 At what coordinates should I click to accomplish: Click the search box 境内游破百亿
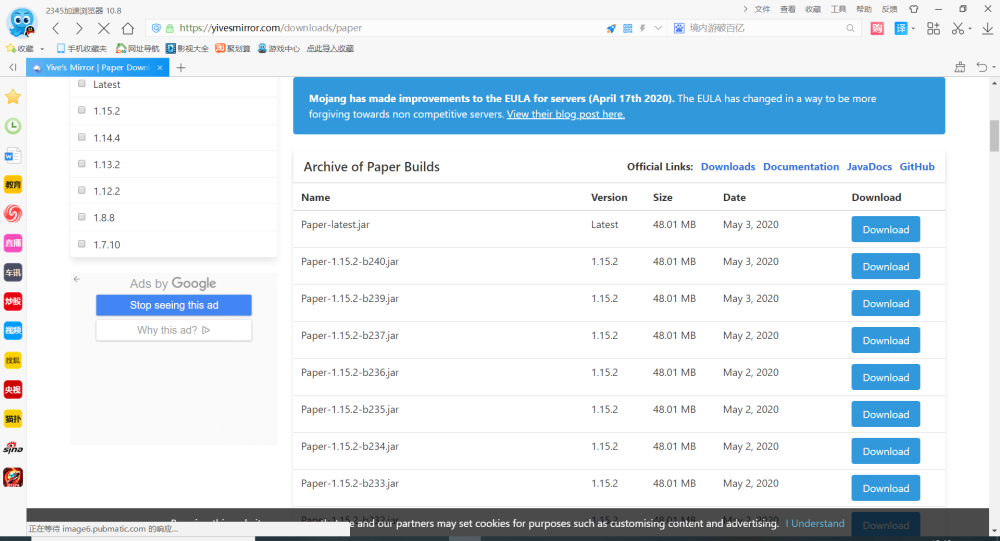click(x=765, y=28)
